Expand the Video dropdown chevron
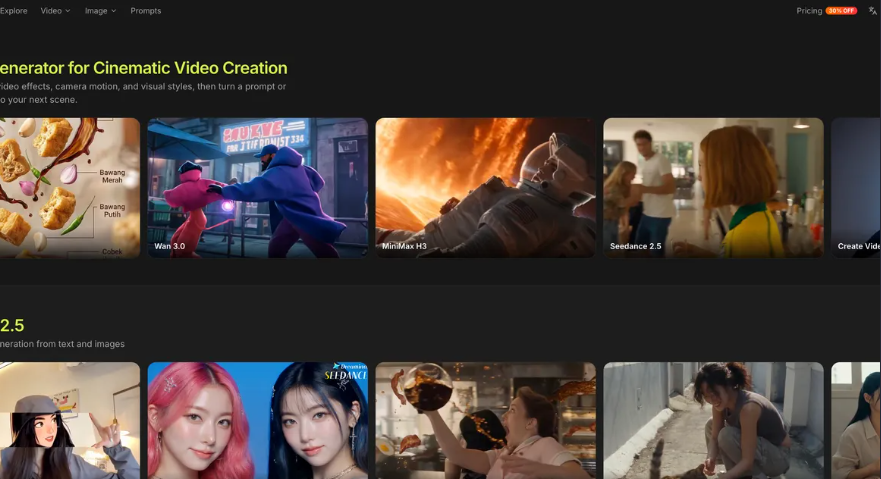The image size is (881, 479). pyautogui.click(x=68, y=11)
